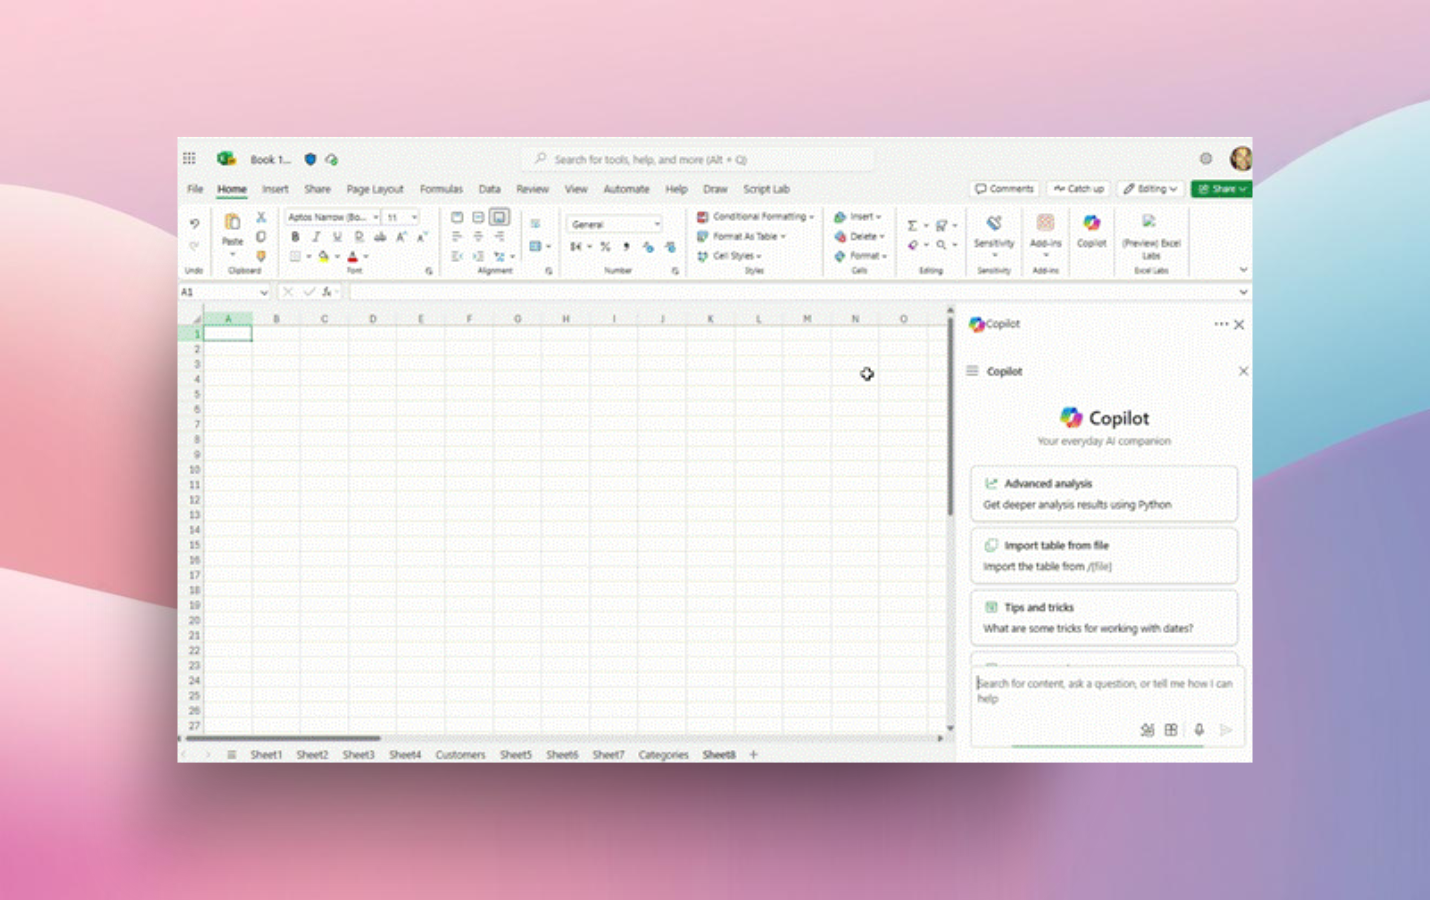Switch to the Formulas tab
1430x900 pixels.
tap(441, 189)
